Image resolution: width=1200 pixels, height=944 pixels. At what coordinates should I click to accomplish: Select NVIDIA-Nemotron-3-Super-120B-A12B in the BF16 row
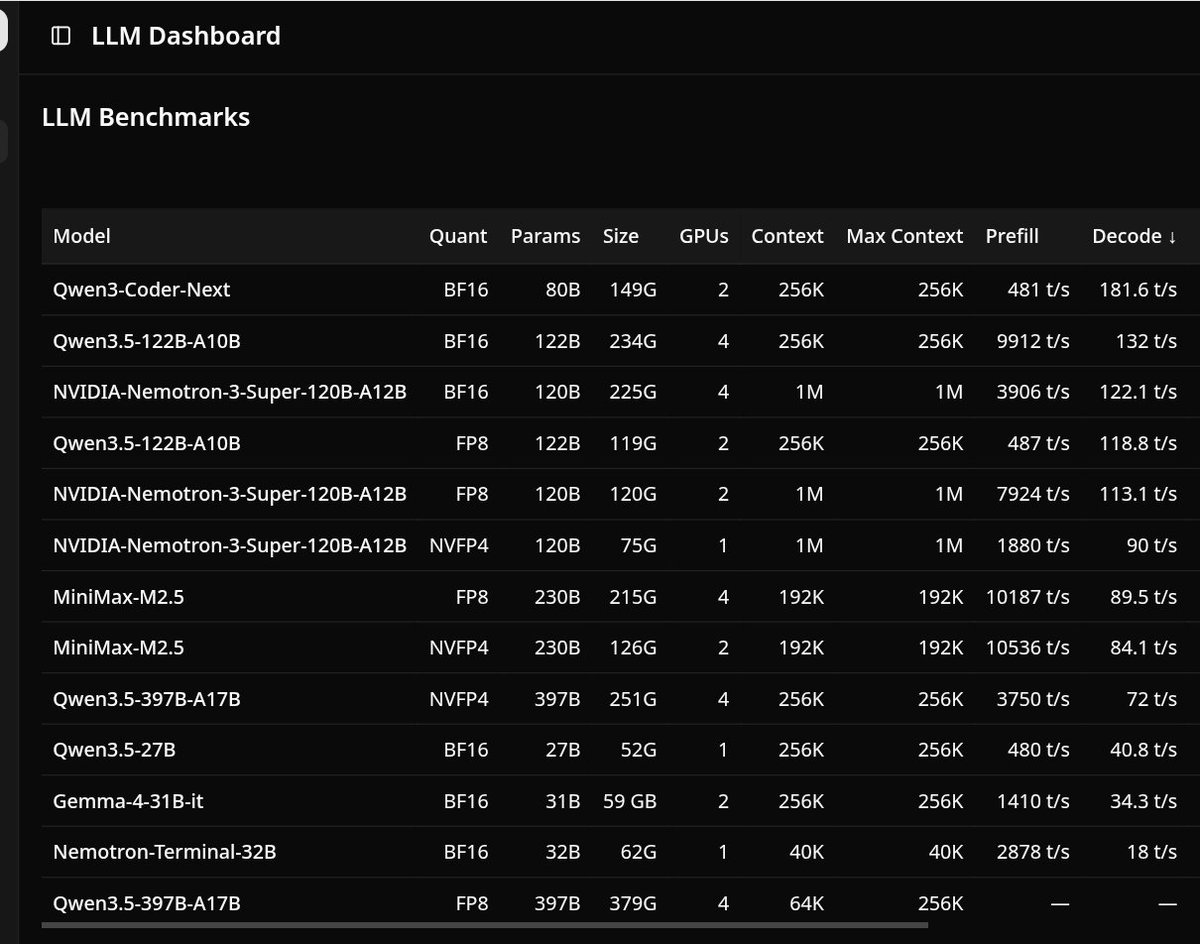[230, 392]
